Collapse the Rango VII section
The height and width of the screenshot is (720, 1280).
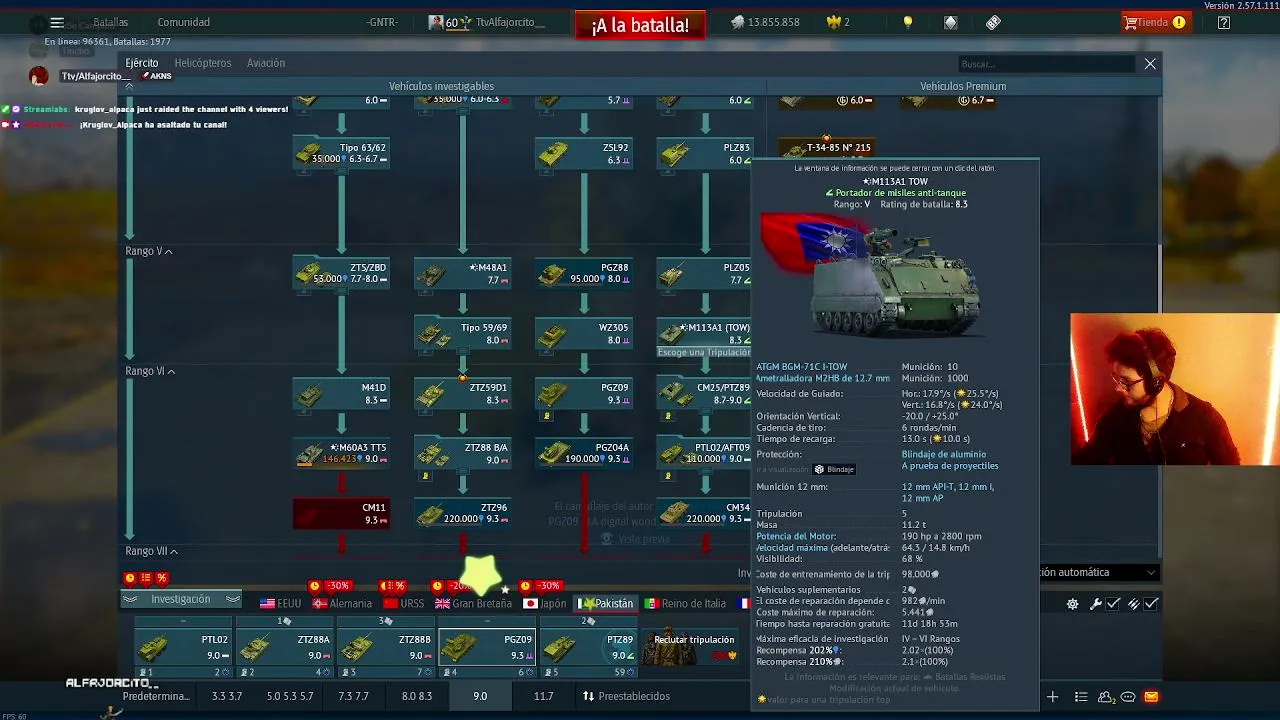(152, 551)
